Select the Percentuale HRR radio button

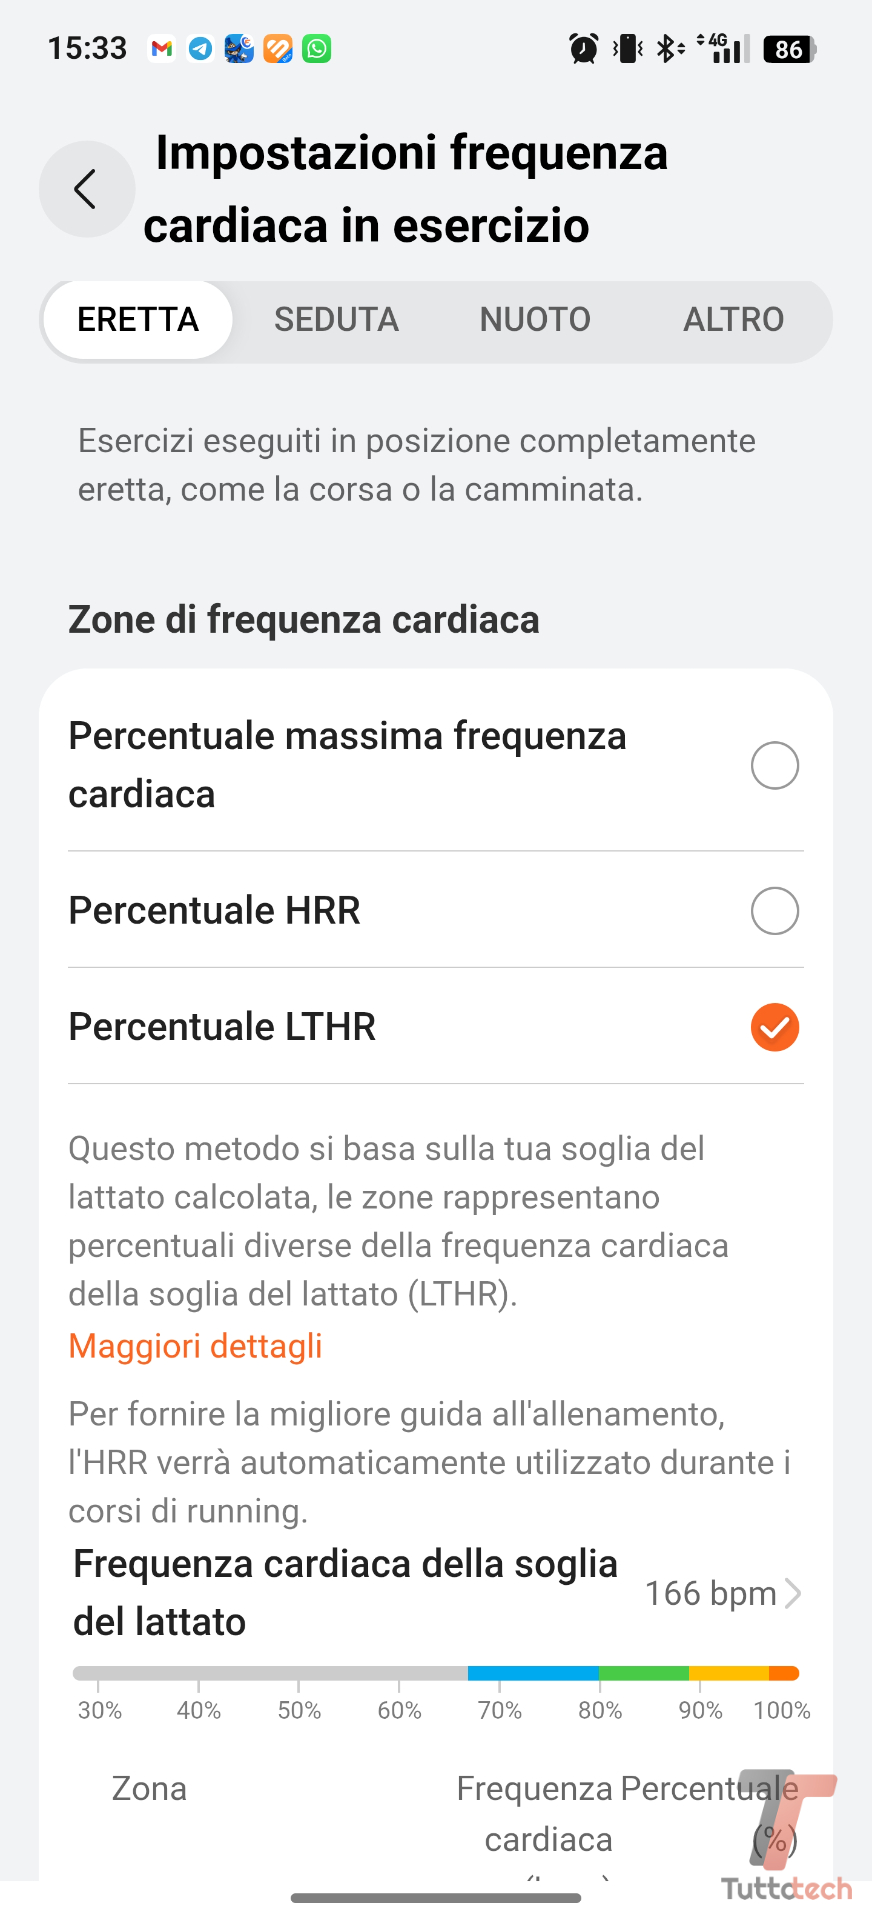coord(774,911)
